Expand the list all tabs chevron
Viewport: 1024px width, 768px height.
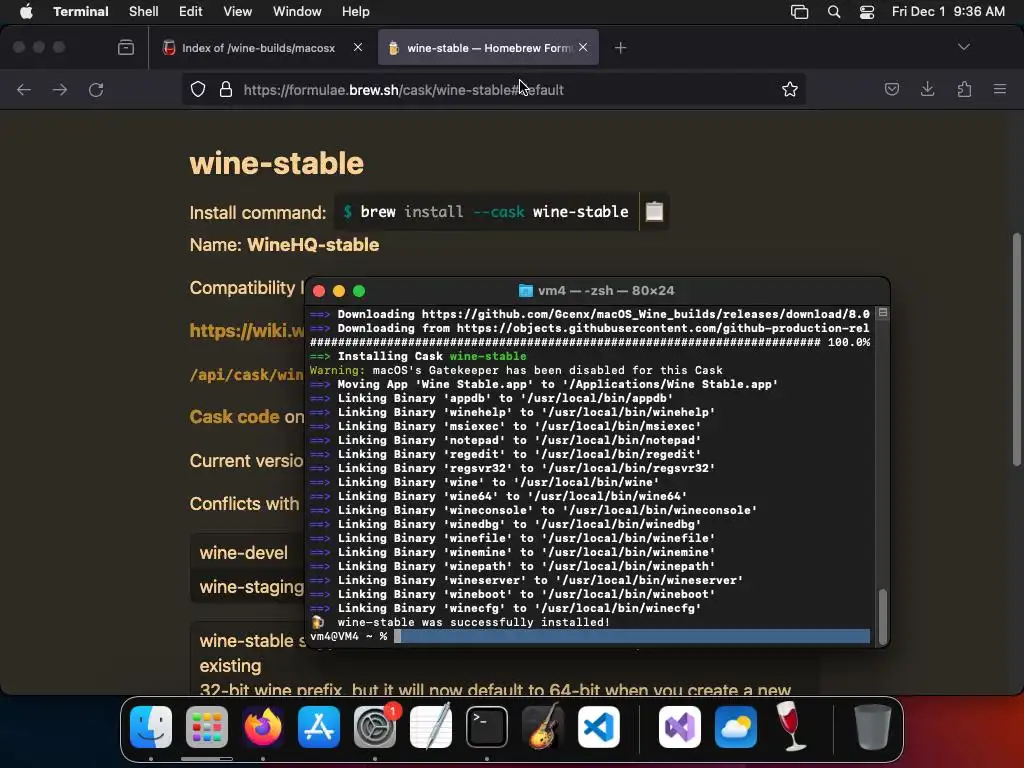[x=963, y=47]
